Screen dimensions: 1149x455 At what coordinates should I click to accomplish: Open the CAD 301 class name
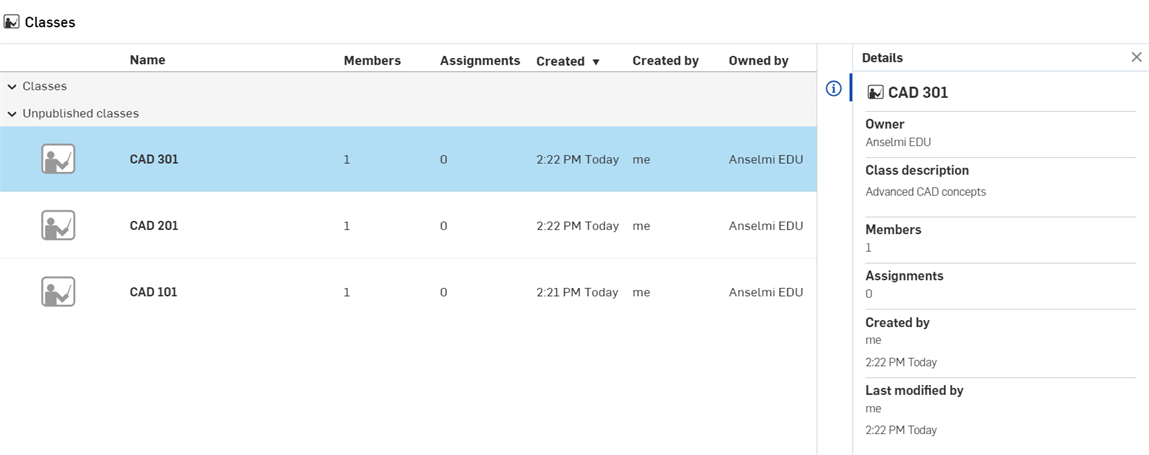154,159
